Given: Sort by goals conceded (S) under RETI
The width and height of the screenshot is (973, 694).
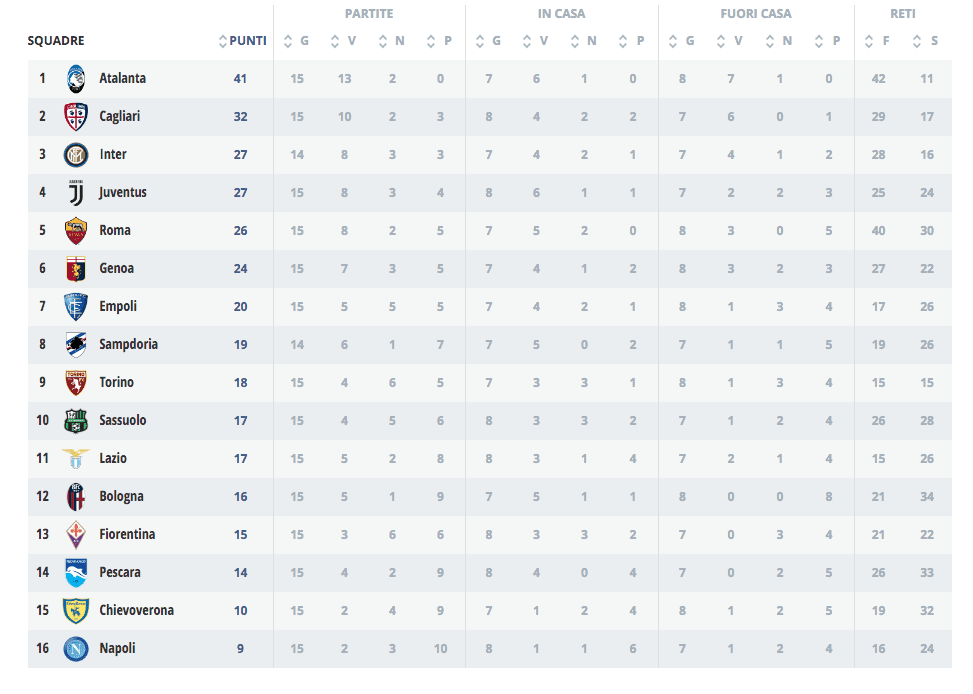Looking at the screenshot, I should [x=927, y=41].
